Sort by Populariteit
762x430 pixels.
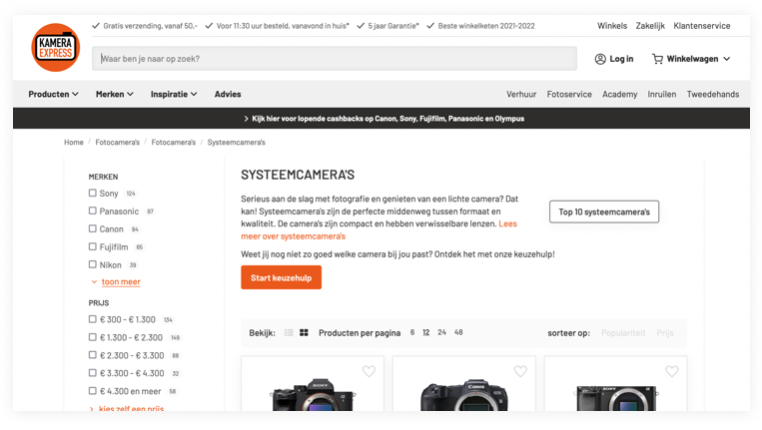point(623,333)
